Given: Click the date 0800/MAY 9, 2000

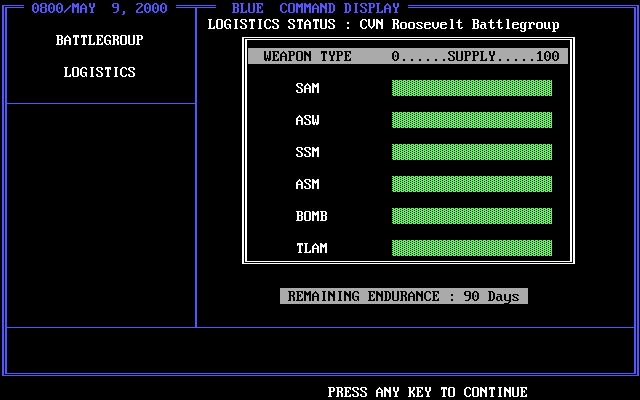Looking at the screenshot, I should [x=99, y=8].
